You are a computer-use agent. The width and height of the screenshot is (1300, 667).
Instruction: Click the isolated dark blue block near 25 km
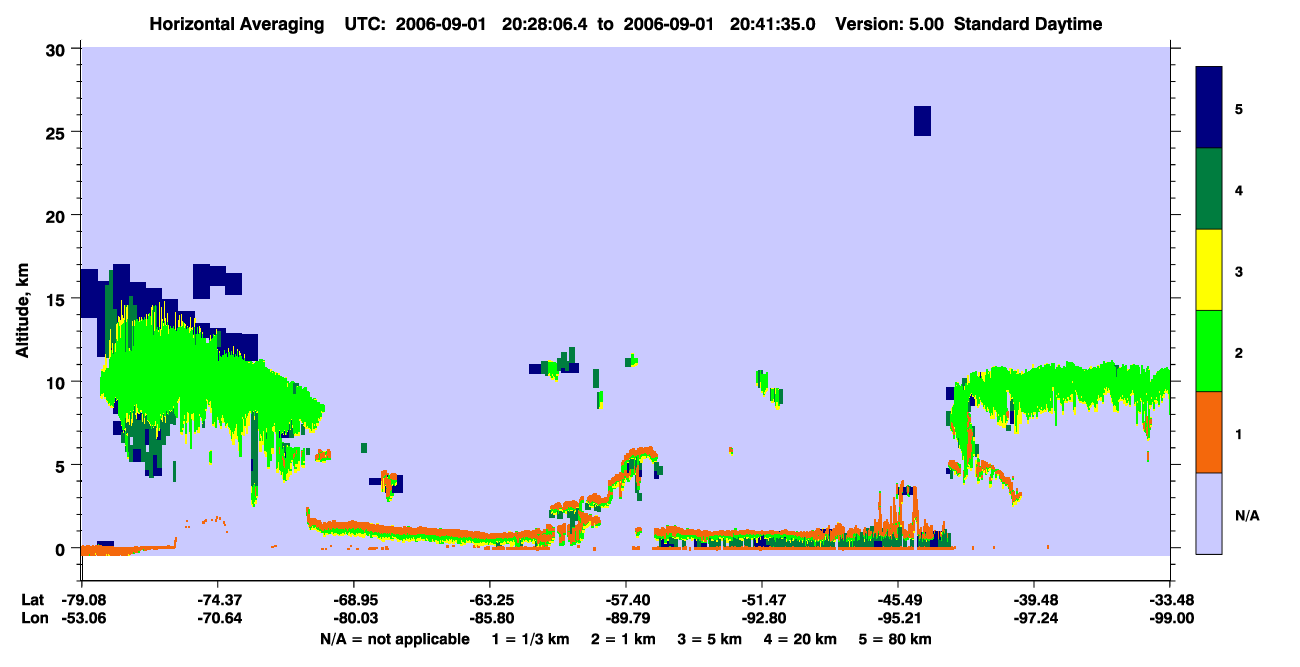pos(922,120)
